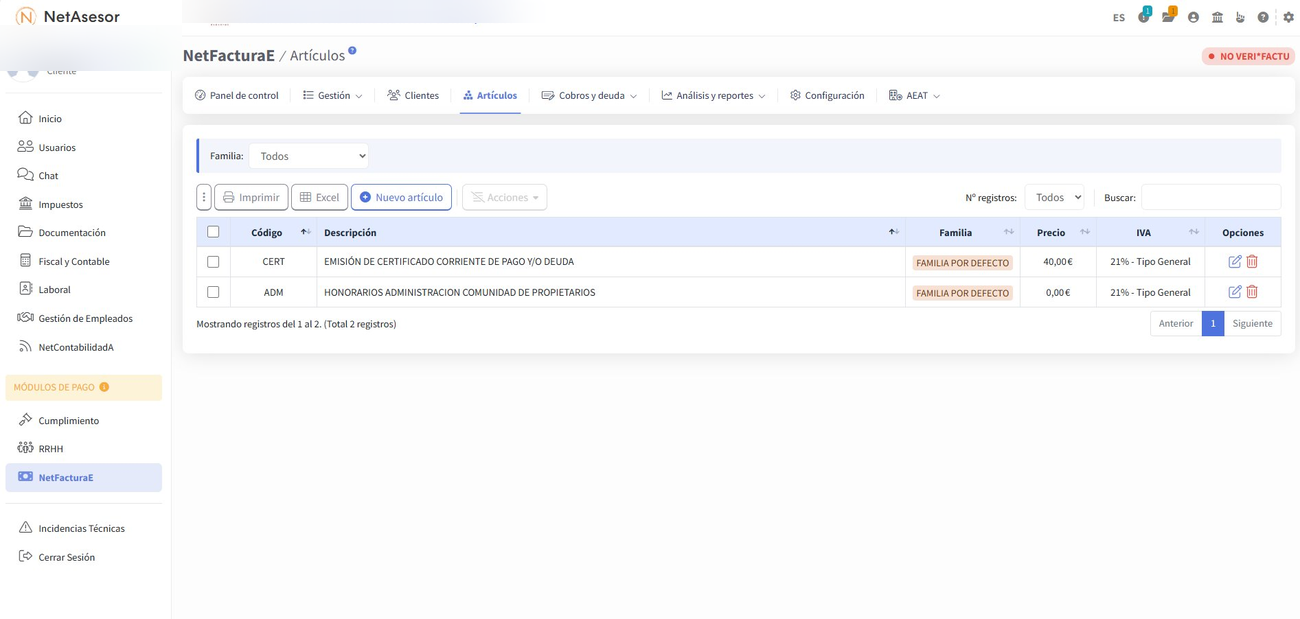Switch to the Clientes tab

pos(413,96)
